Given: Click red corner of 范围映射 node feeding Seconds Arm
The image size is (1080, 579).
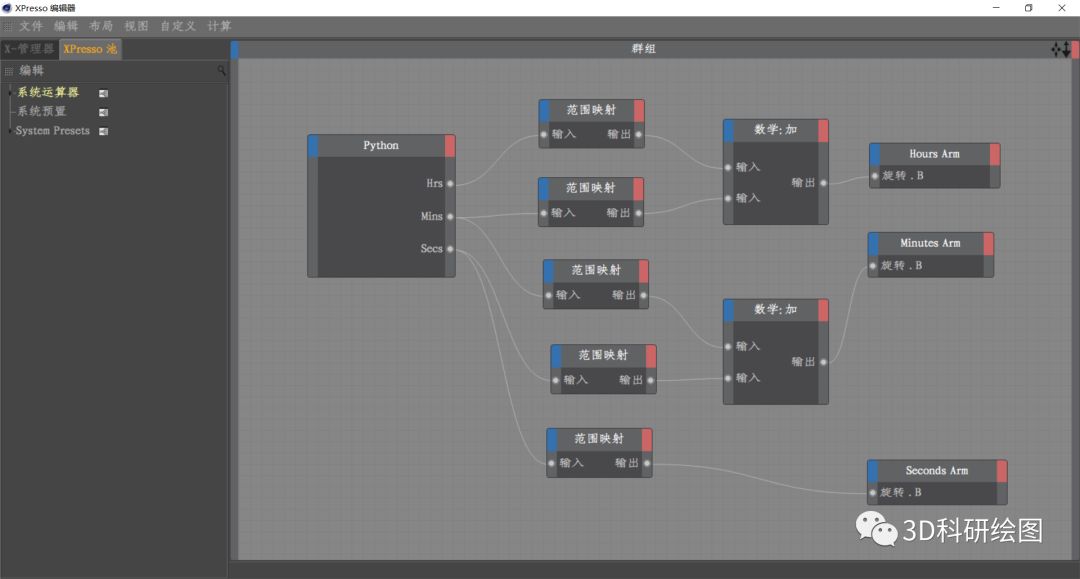Looking at the screenshot, I should pos(647,440).
